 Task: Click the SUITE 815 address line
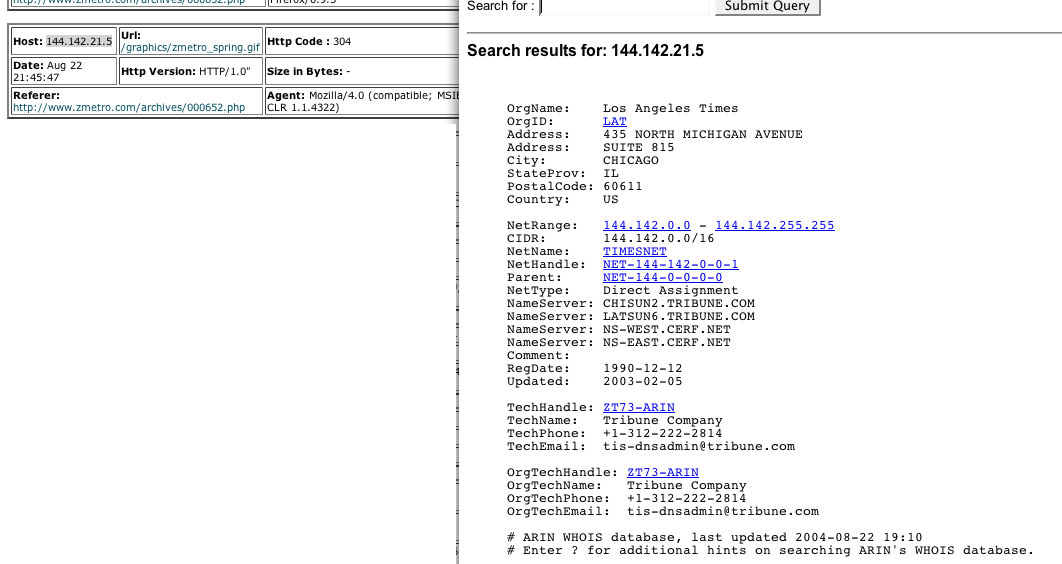tap(639, 147)
